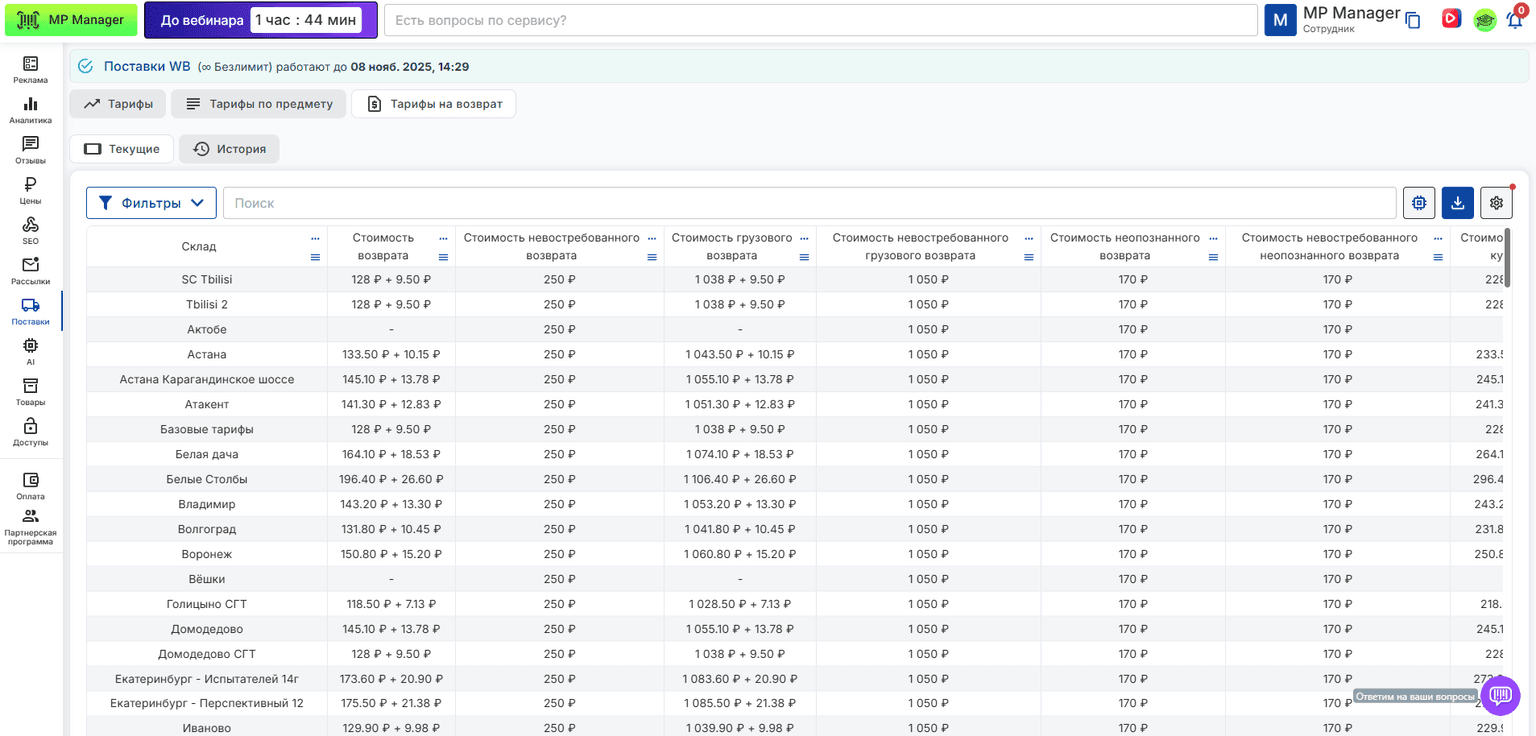
Task: Open the Склад column three-dots menu
Action: point(315,238)
